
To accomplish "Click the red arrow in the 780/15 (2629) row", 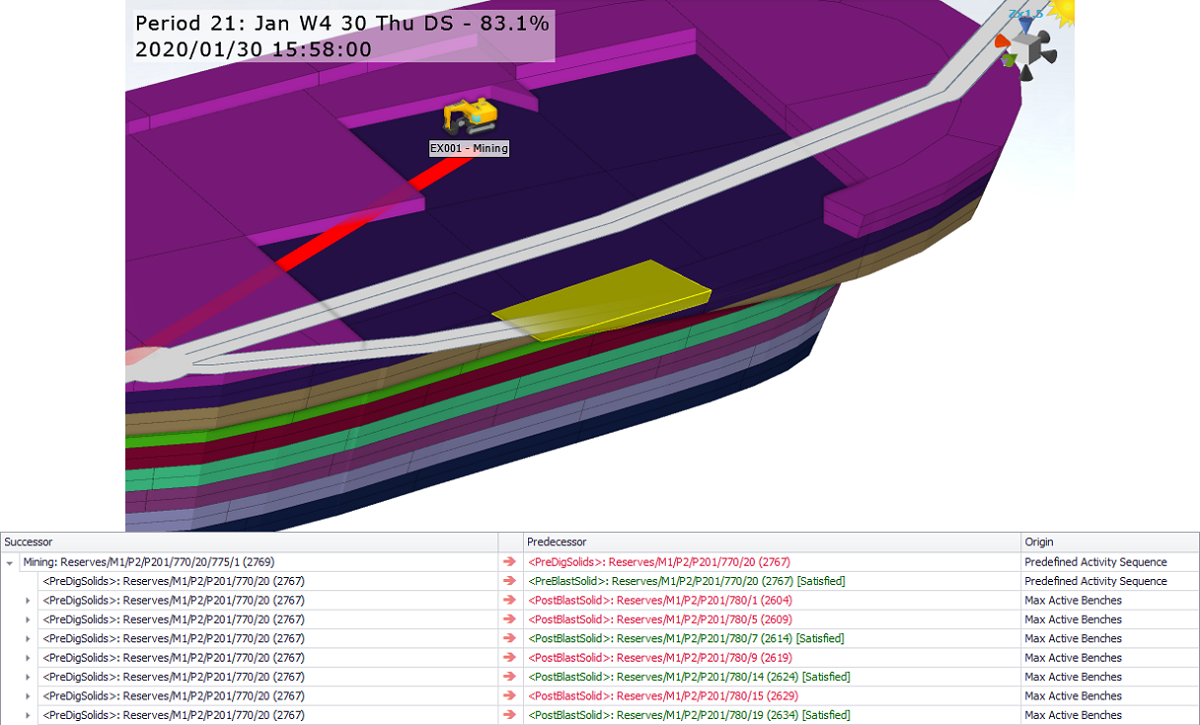I will tap(511, 696).
